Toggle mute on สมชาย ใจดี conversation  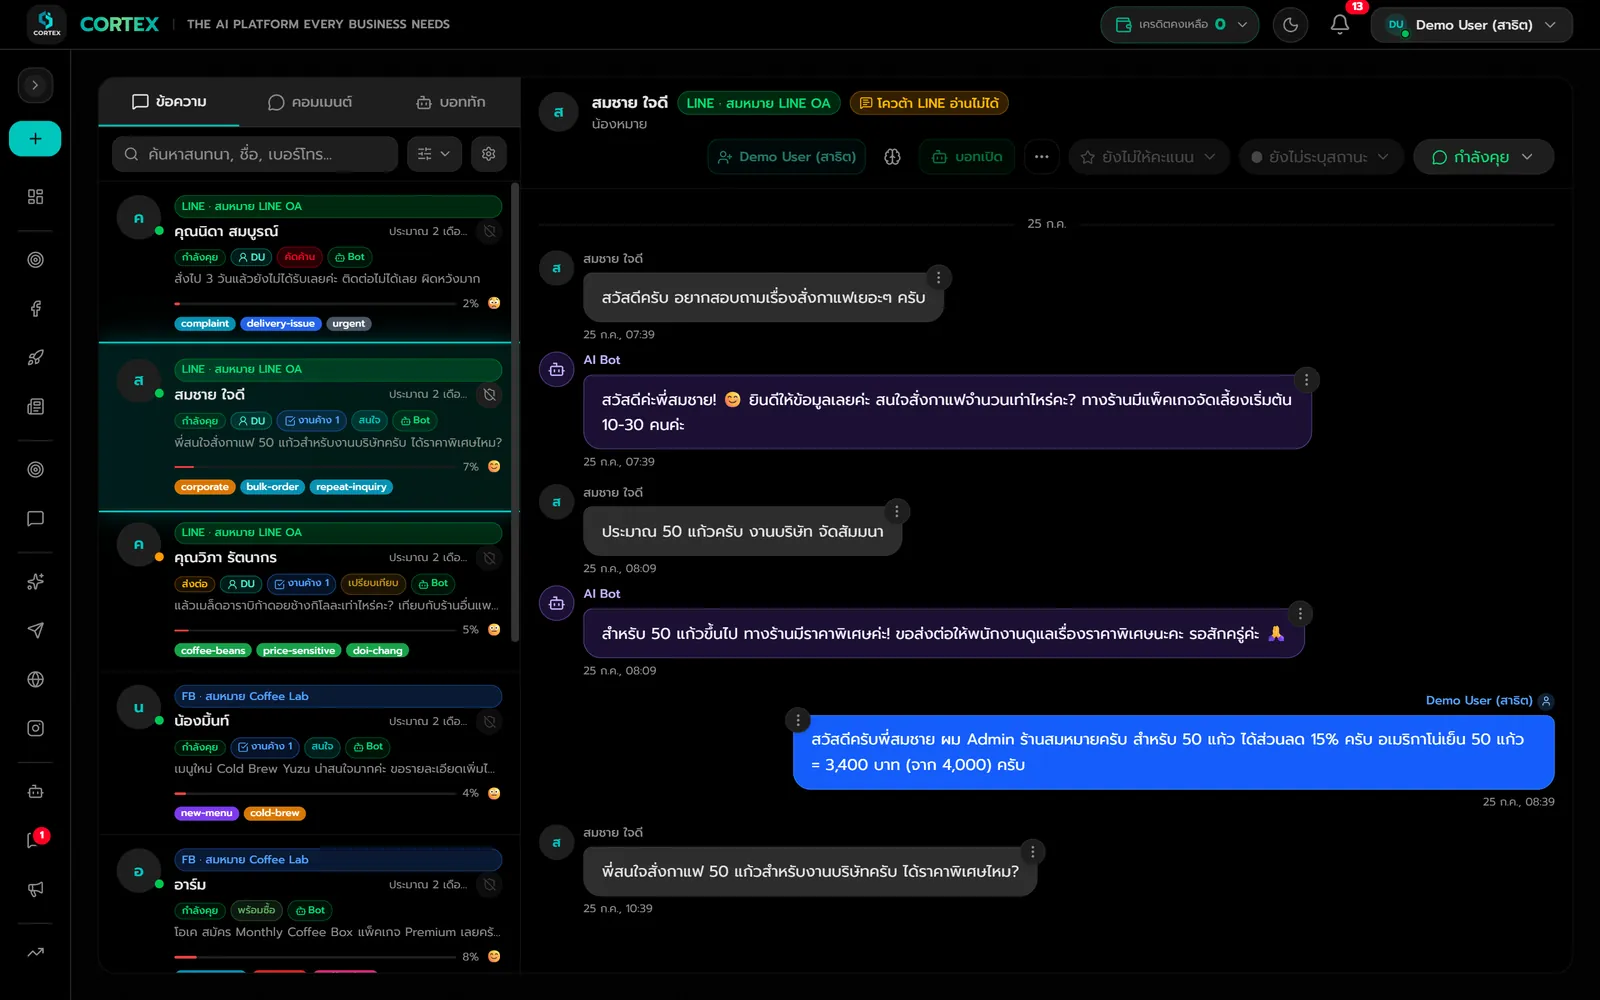(489, 395)
